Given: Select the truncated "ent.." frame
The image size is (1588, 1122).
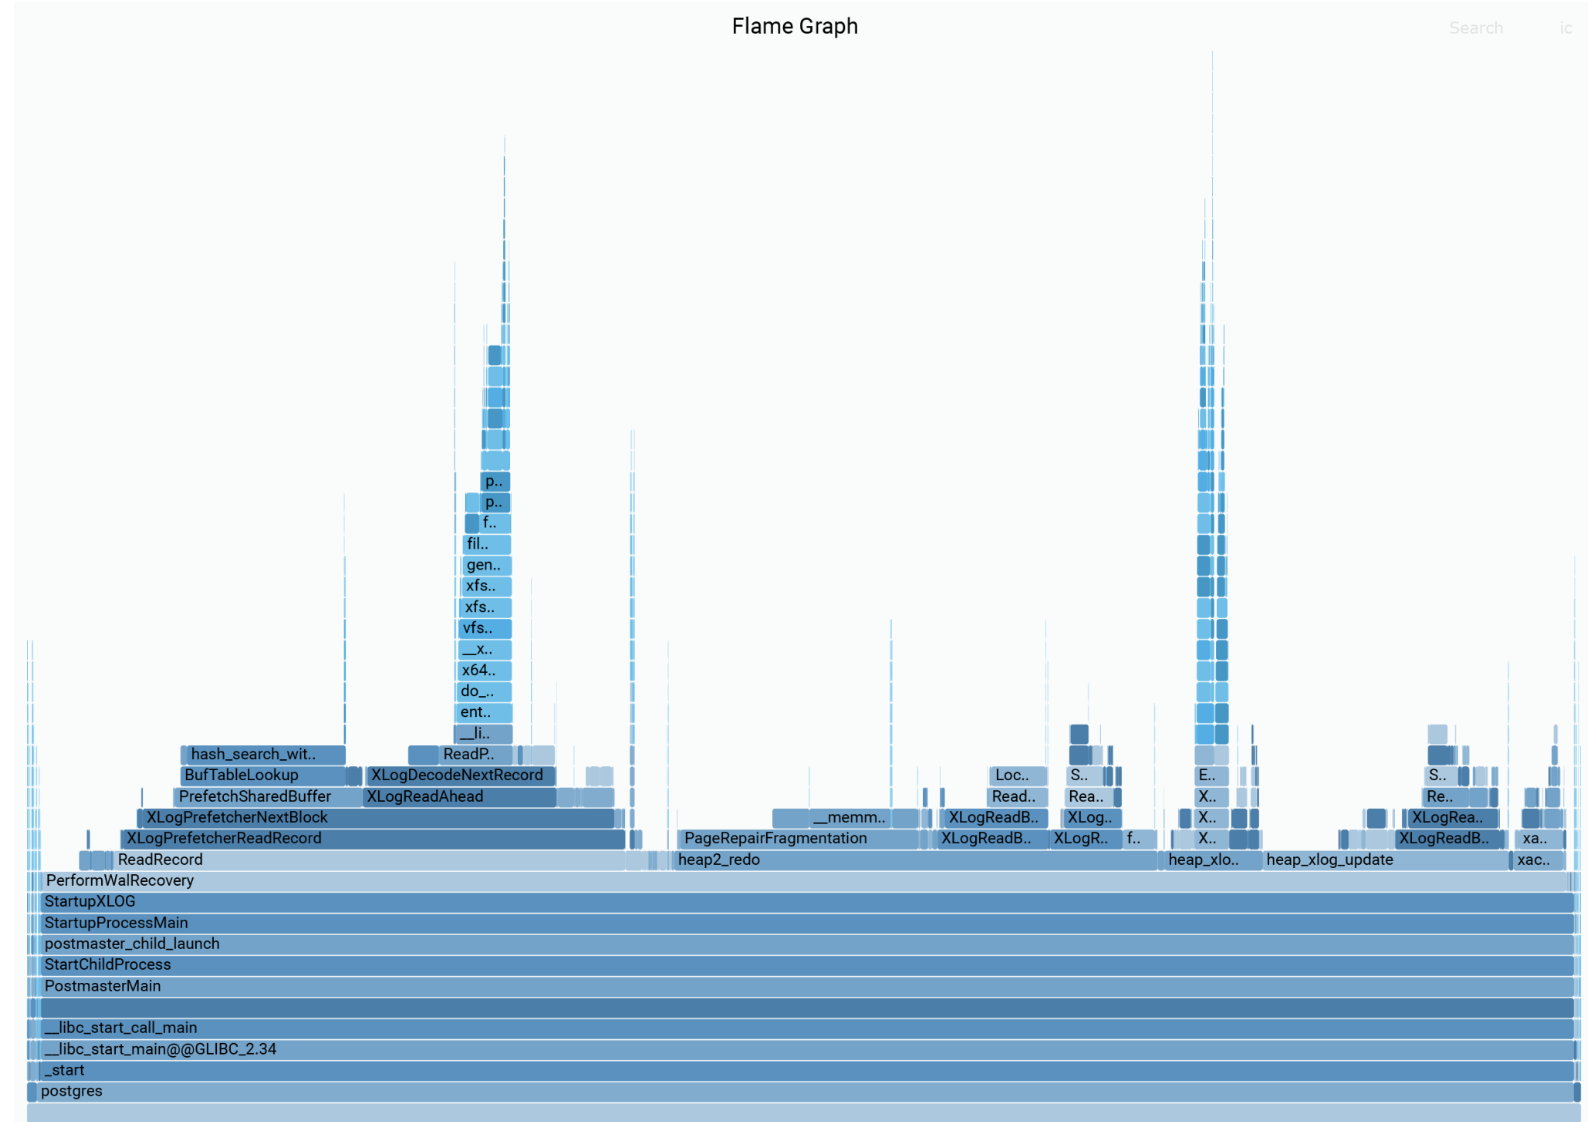Looking at the screenshot, I should (x=484, y=713).
